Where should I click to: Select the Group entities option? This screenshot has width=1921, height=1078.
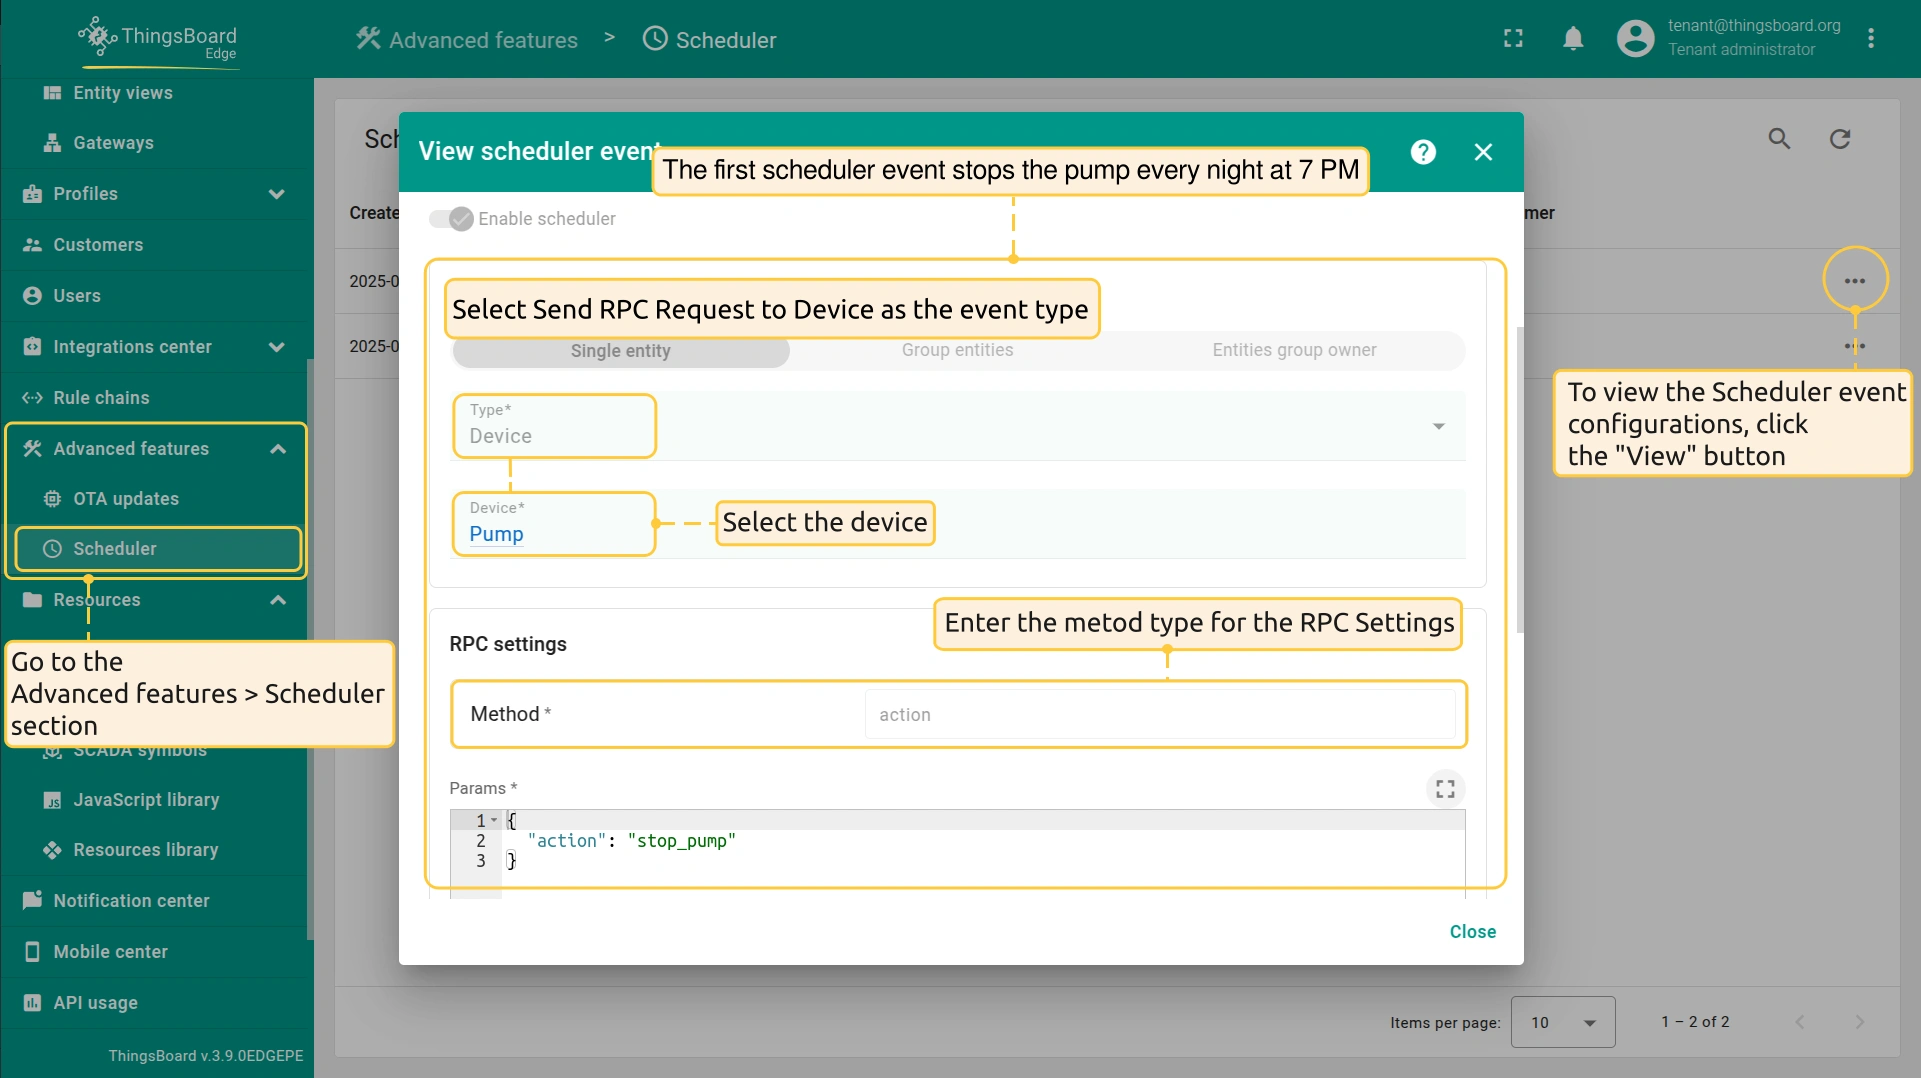click(957, 350)
